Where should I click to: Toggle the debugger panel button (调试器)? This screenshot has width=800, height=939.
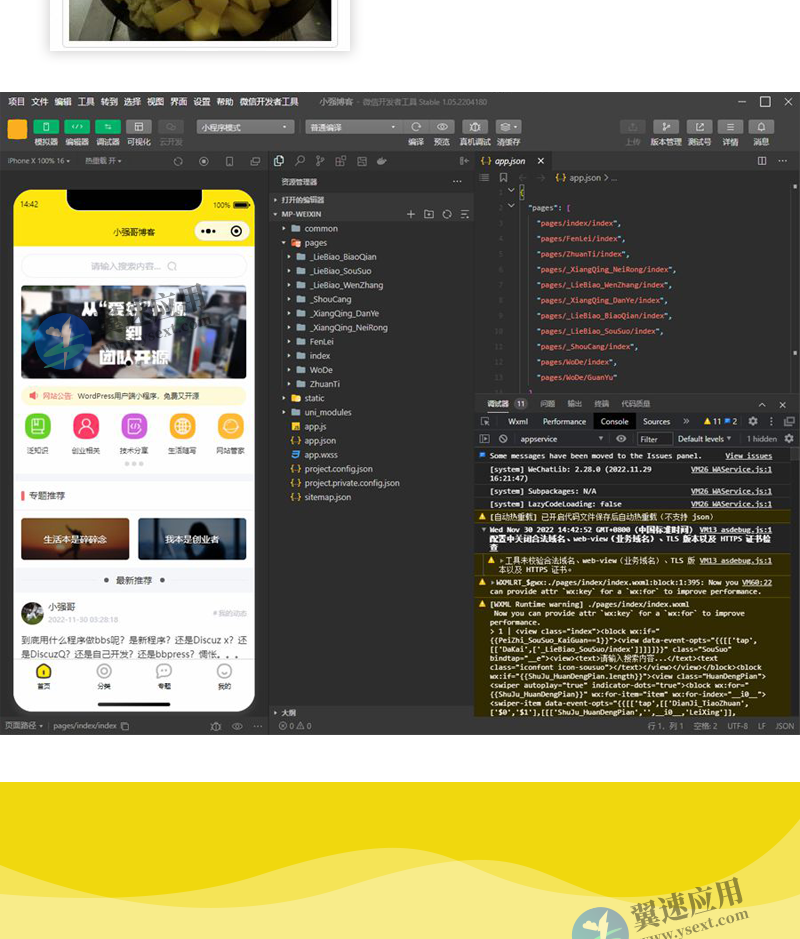(x=108, y=127)
